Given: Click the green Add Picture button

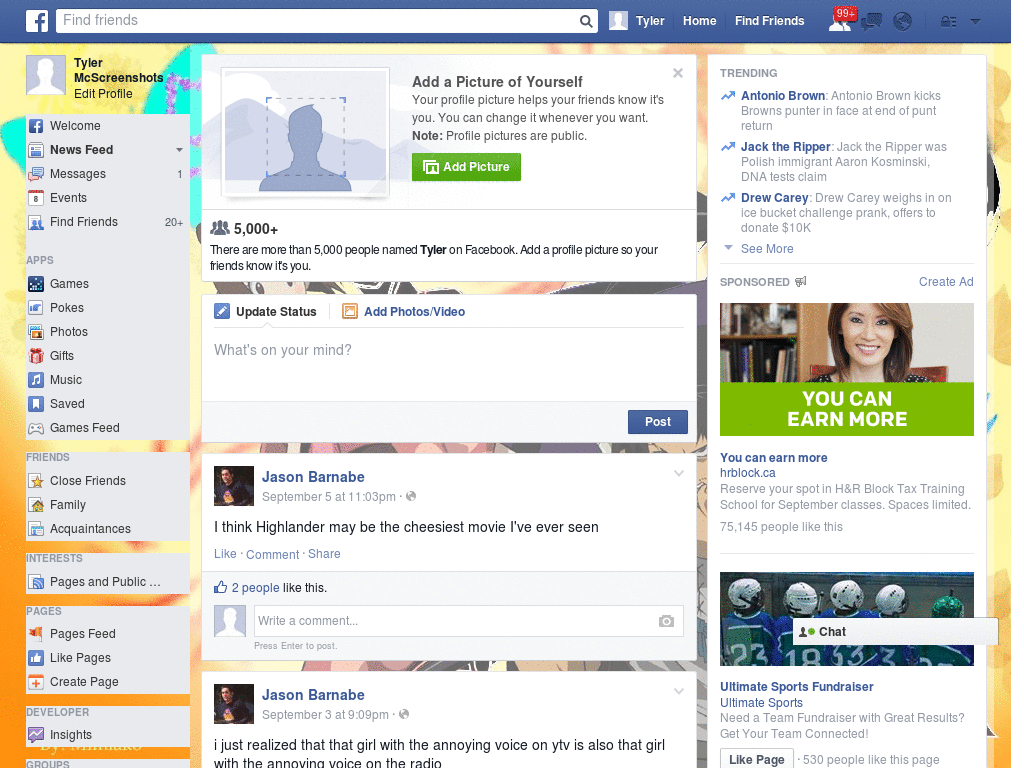Looking at the screenshot, I should (466, 167).
